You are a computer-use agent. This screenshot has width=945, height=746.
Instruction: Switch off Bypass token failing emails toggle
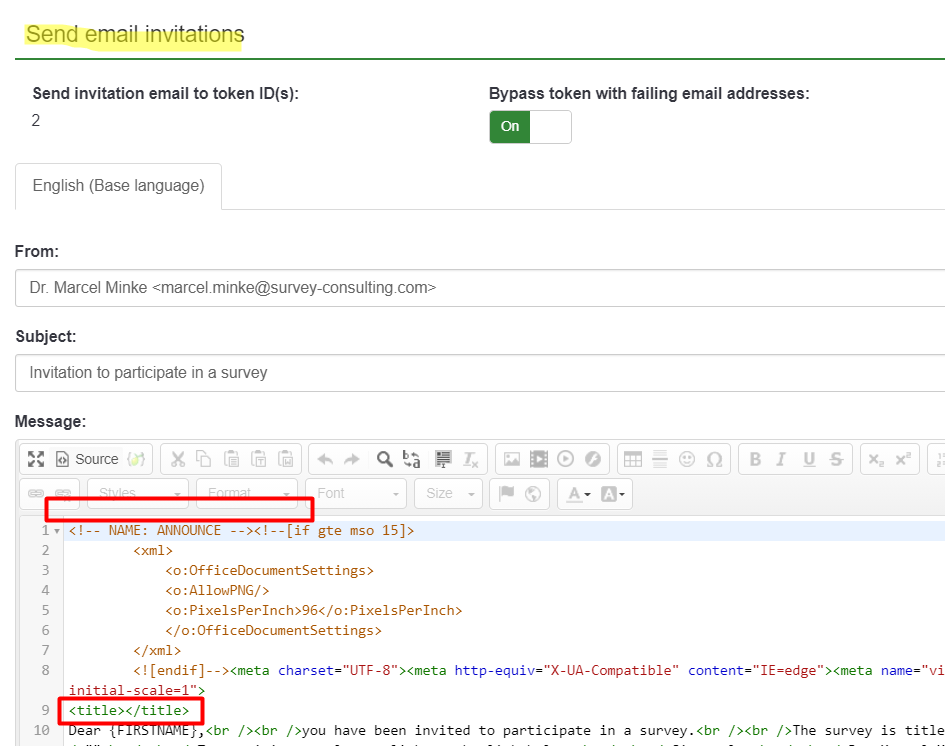click(530, 127)
